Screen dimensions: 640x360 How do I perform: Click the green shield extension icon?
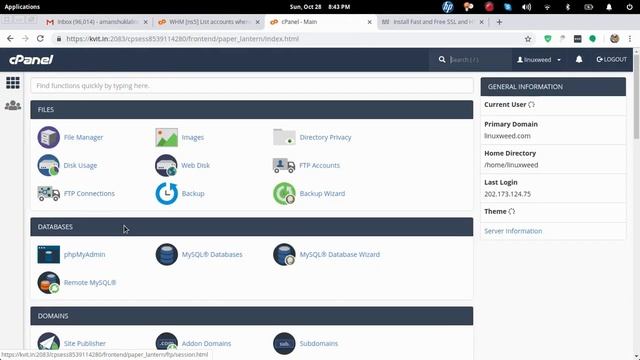coord(548,39)
